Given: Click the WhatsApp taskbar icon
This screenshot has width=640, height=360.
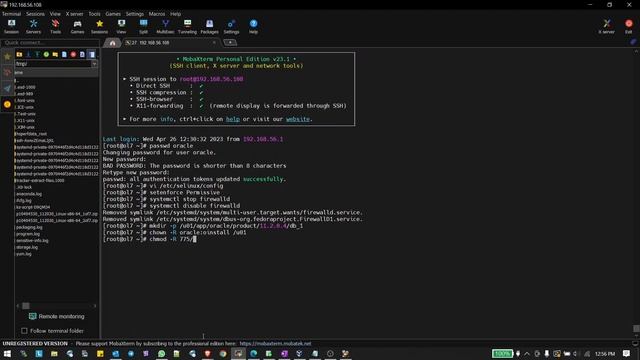Looking at the screenshot, I should 162,353.
